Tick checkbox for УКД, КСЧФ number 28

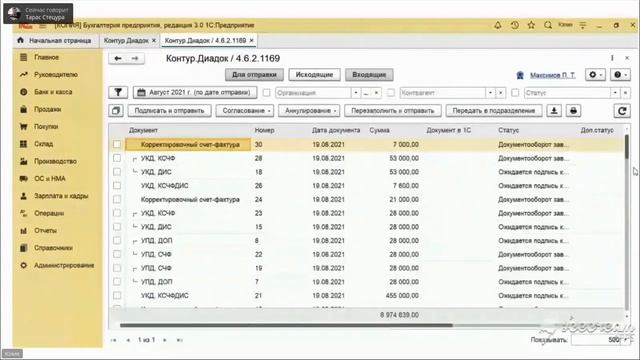click(x=117, y=158)
